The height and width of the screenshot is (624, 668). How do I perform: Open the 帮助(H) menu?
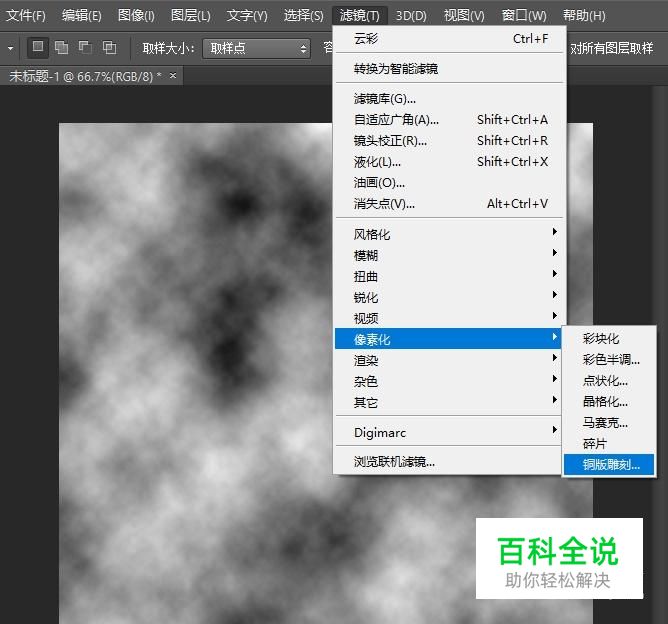[584, 16]
